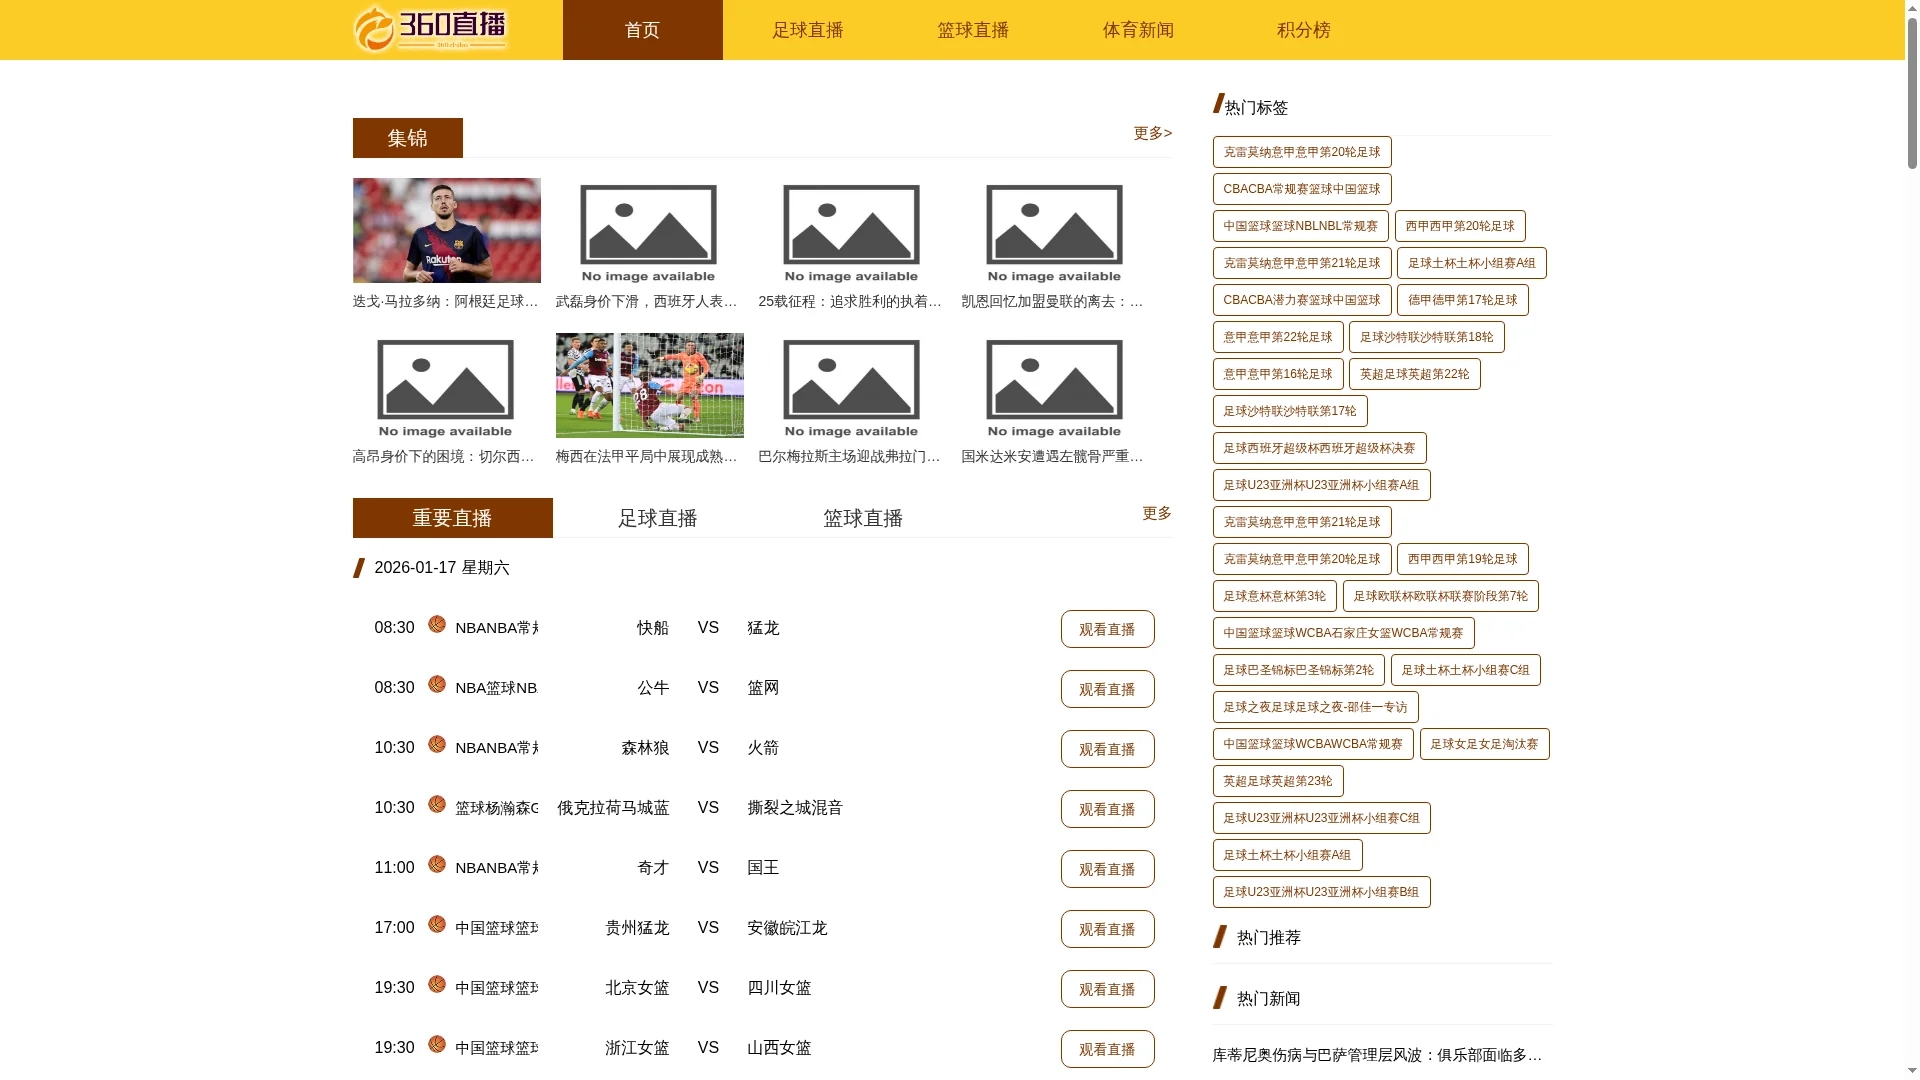Click article title 迭戈·马拉多纳：阿根廷足球

[446, 301]
